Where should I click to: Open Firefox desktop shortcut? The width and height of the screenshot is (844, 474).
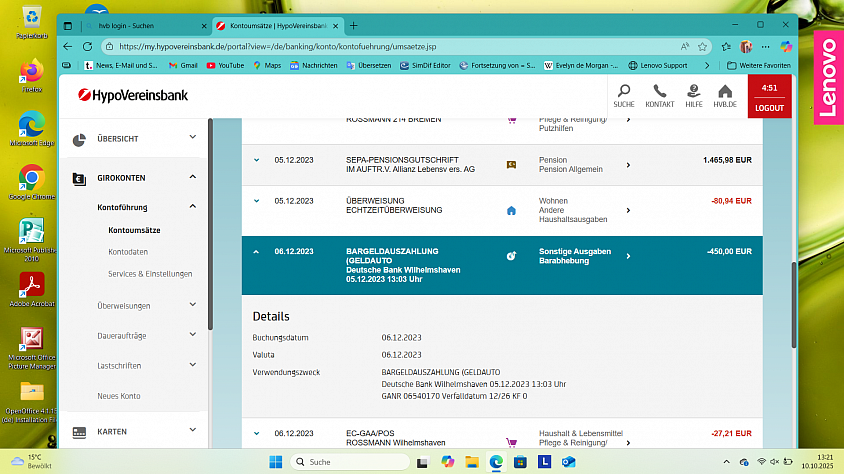click(32, 76)
